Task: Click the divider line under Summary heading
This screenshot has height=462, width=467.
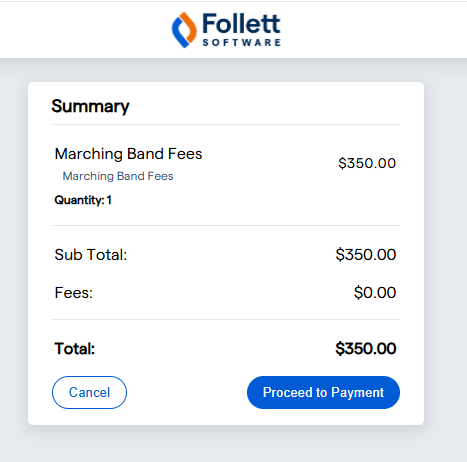Action: point(226,125)
